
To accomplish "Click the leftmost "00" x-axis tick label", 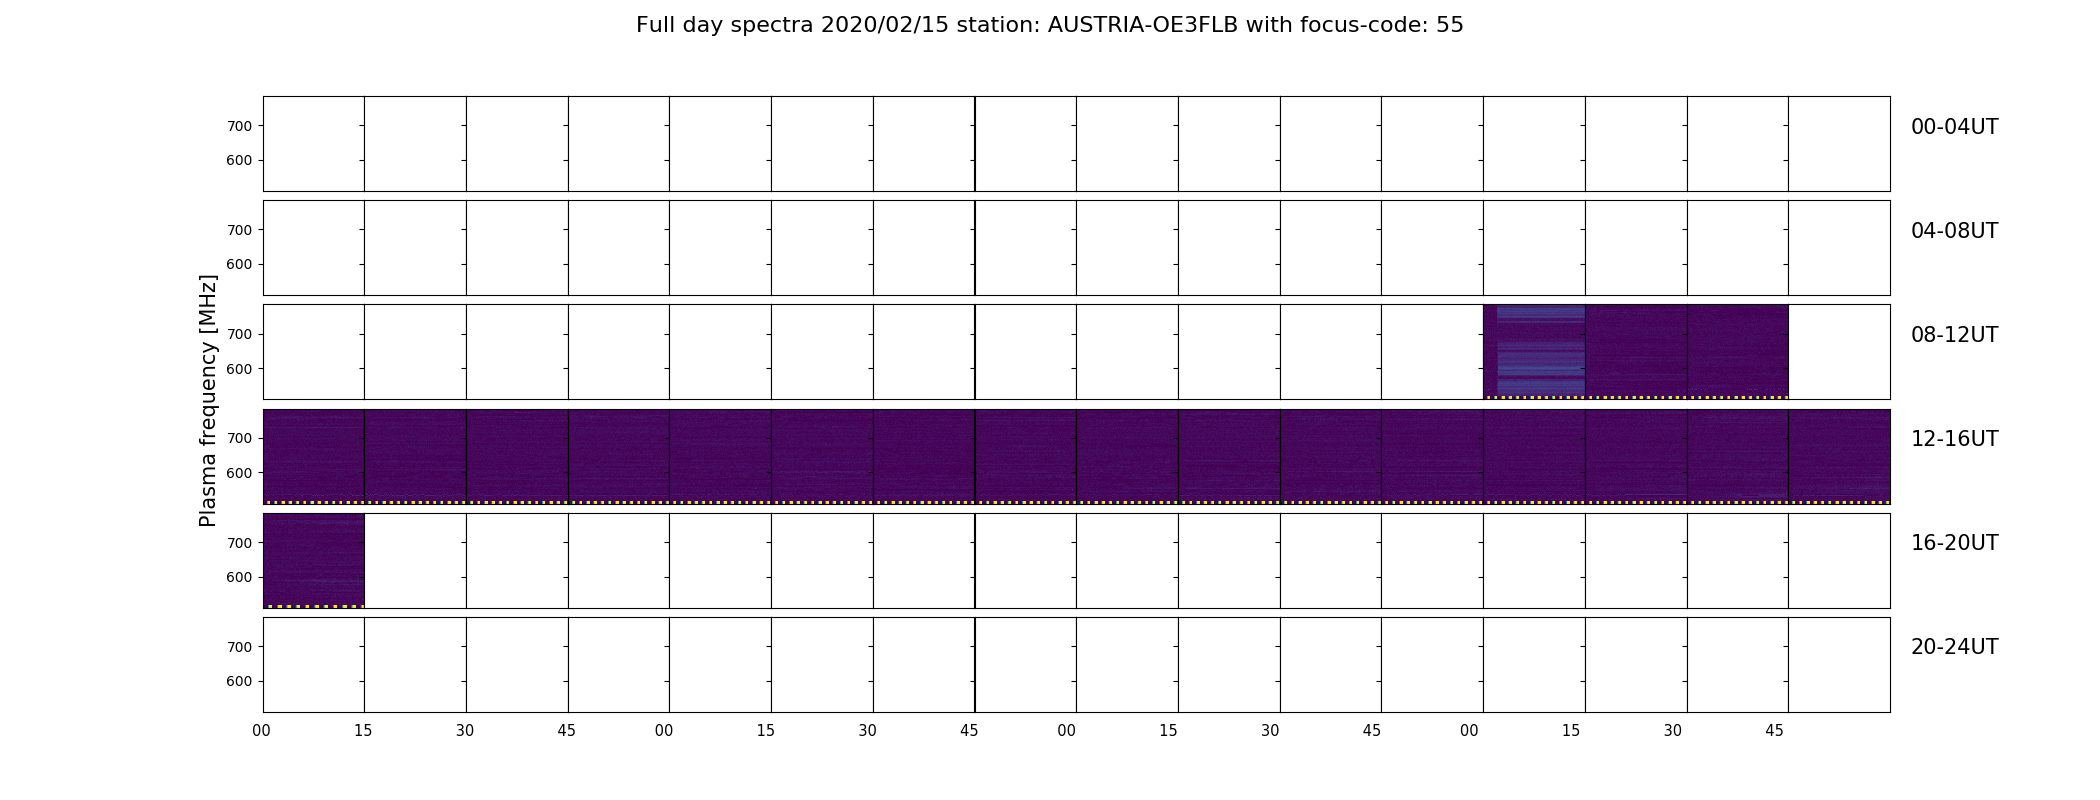I will [262, 731].
